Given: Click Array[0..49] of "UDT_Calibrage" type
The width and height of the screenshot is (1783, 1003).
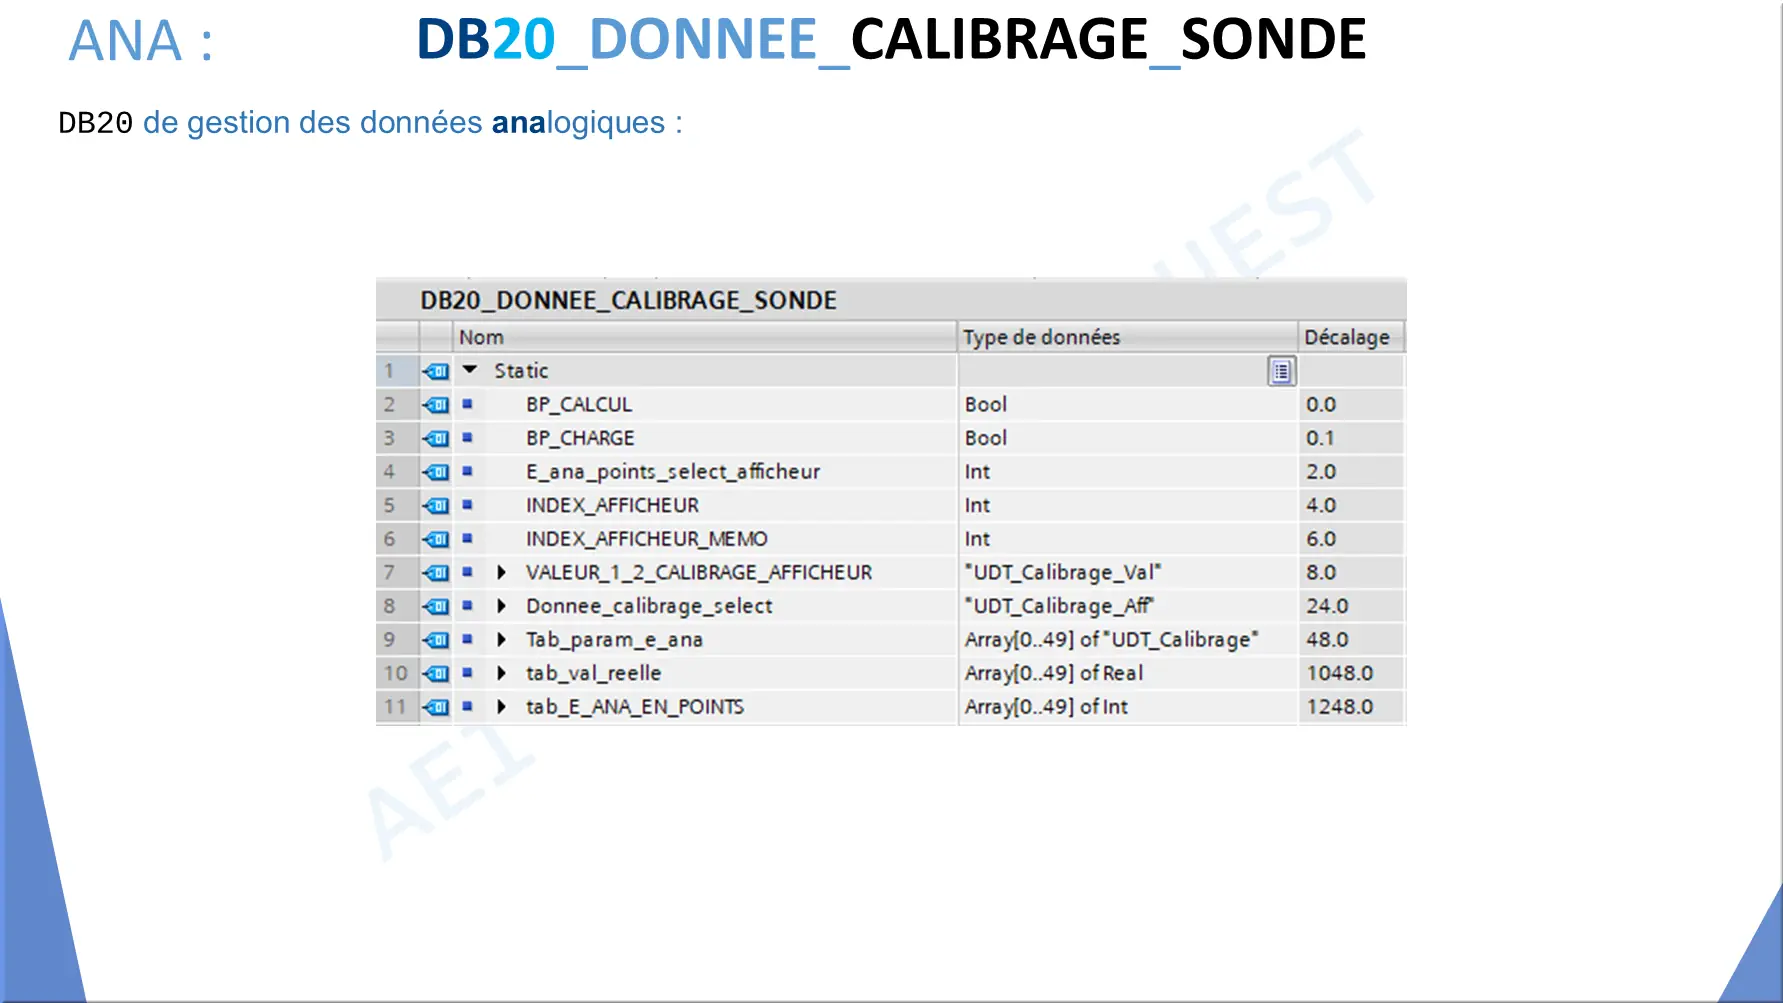Looking at the screenshot, I should (1111, 640).
